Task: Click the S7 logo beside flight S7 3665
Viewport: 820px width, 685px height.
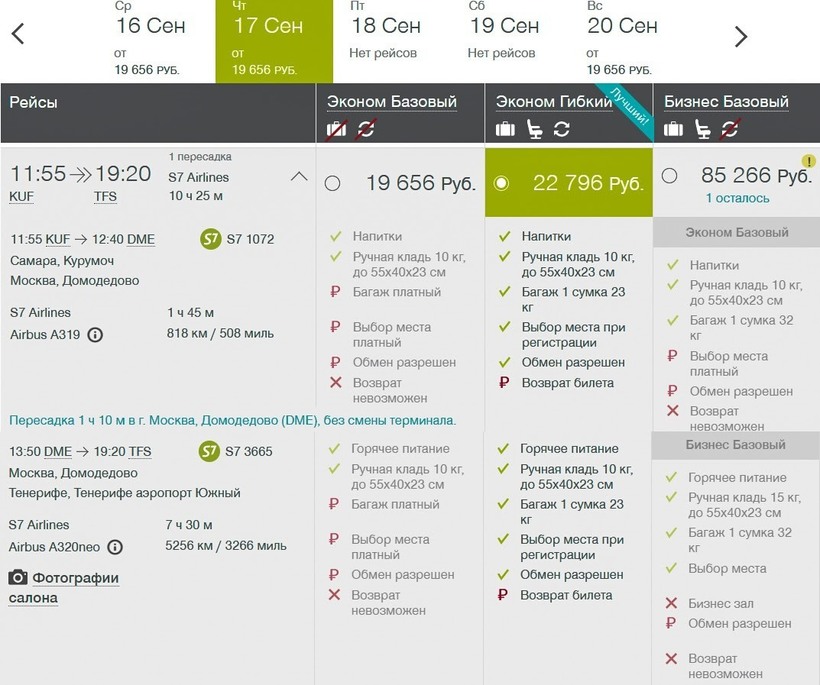Action: 210,451
